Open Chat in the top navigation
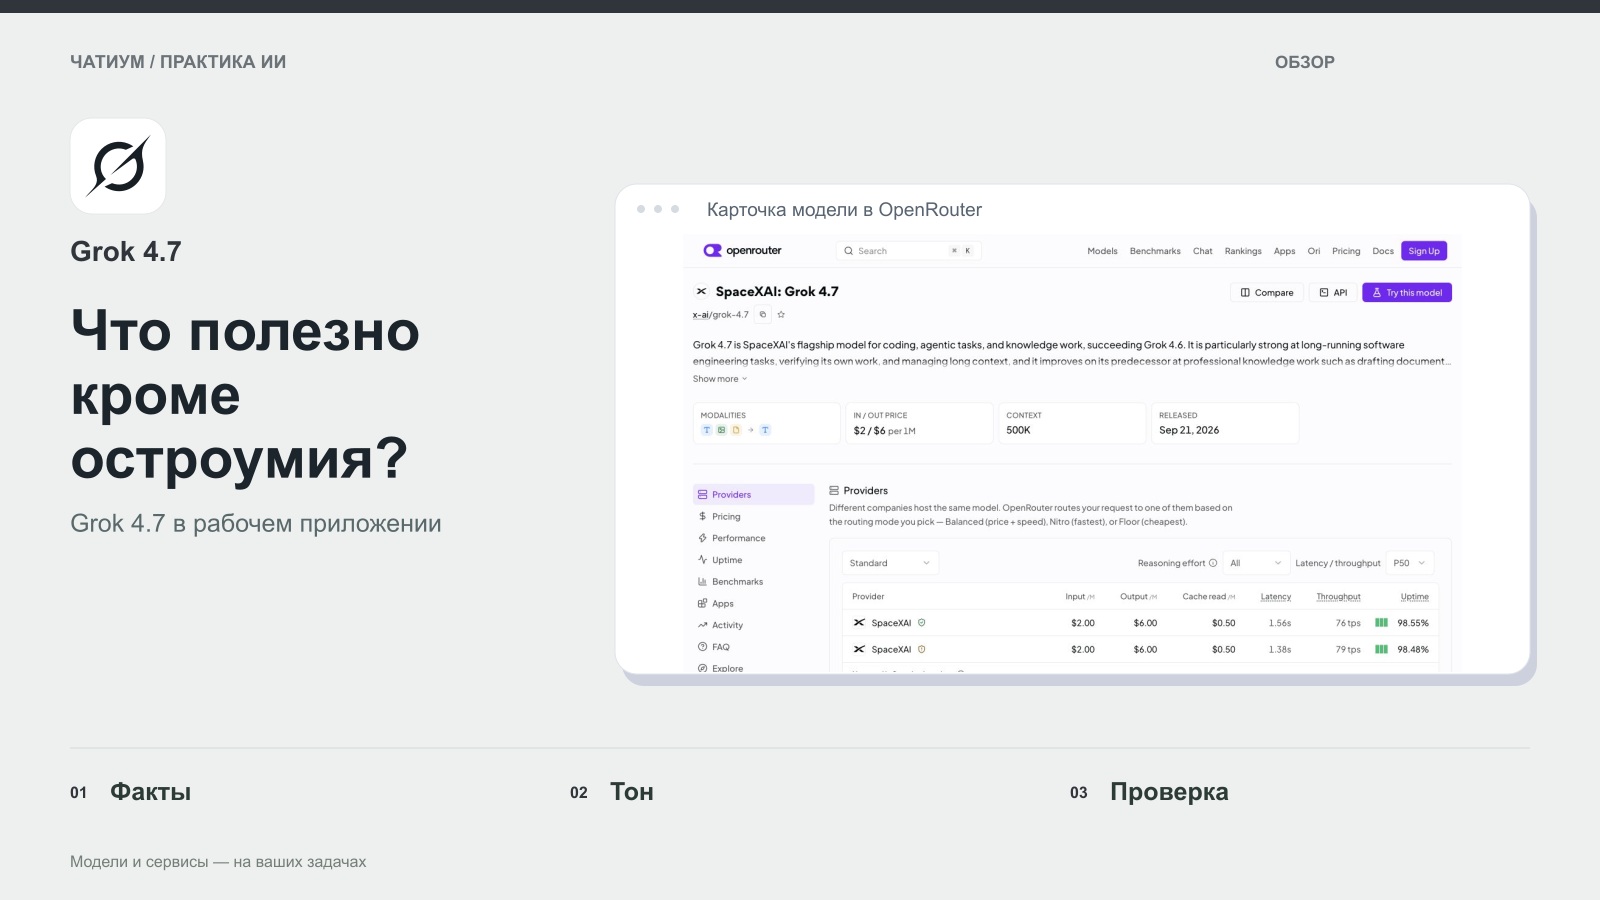The width and height of the screenshot is (1600, 900). (1203, 251)
